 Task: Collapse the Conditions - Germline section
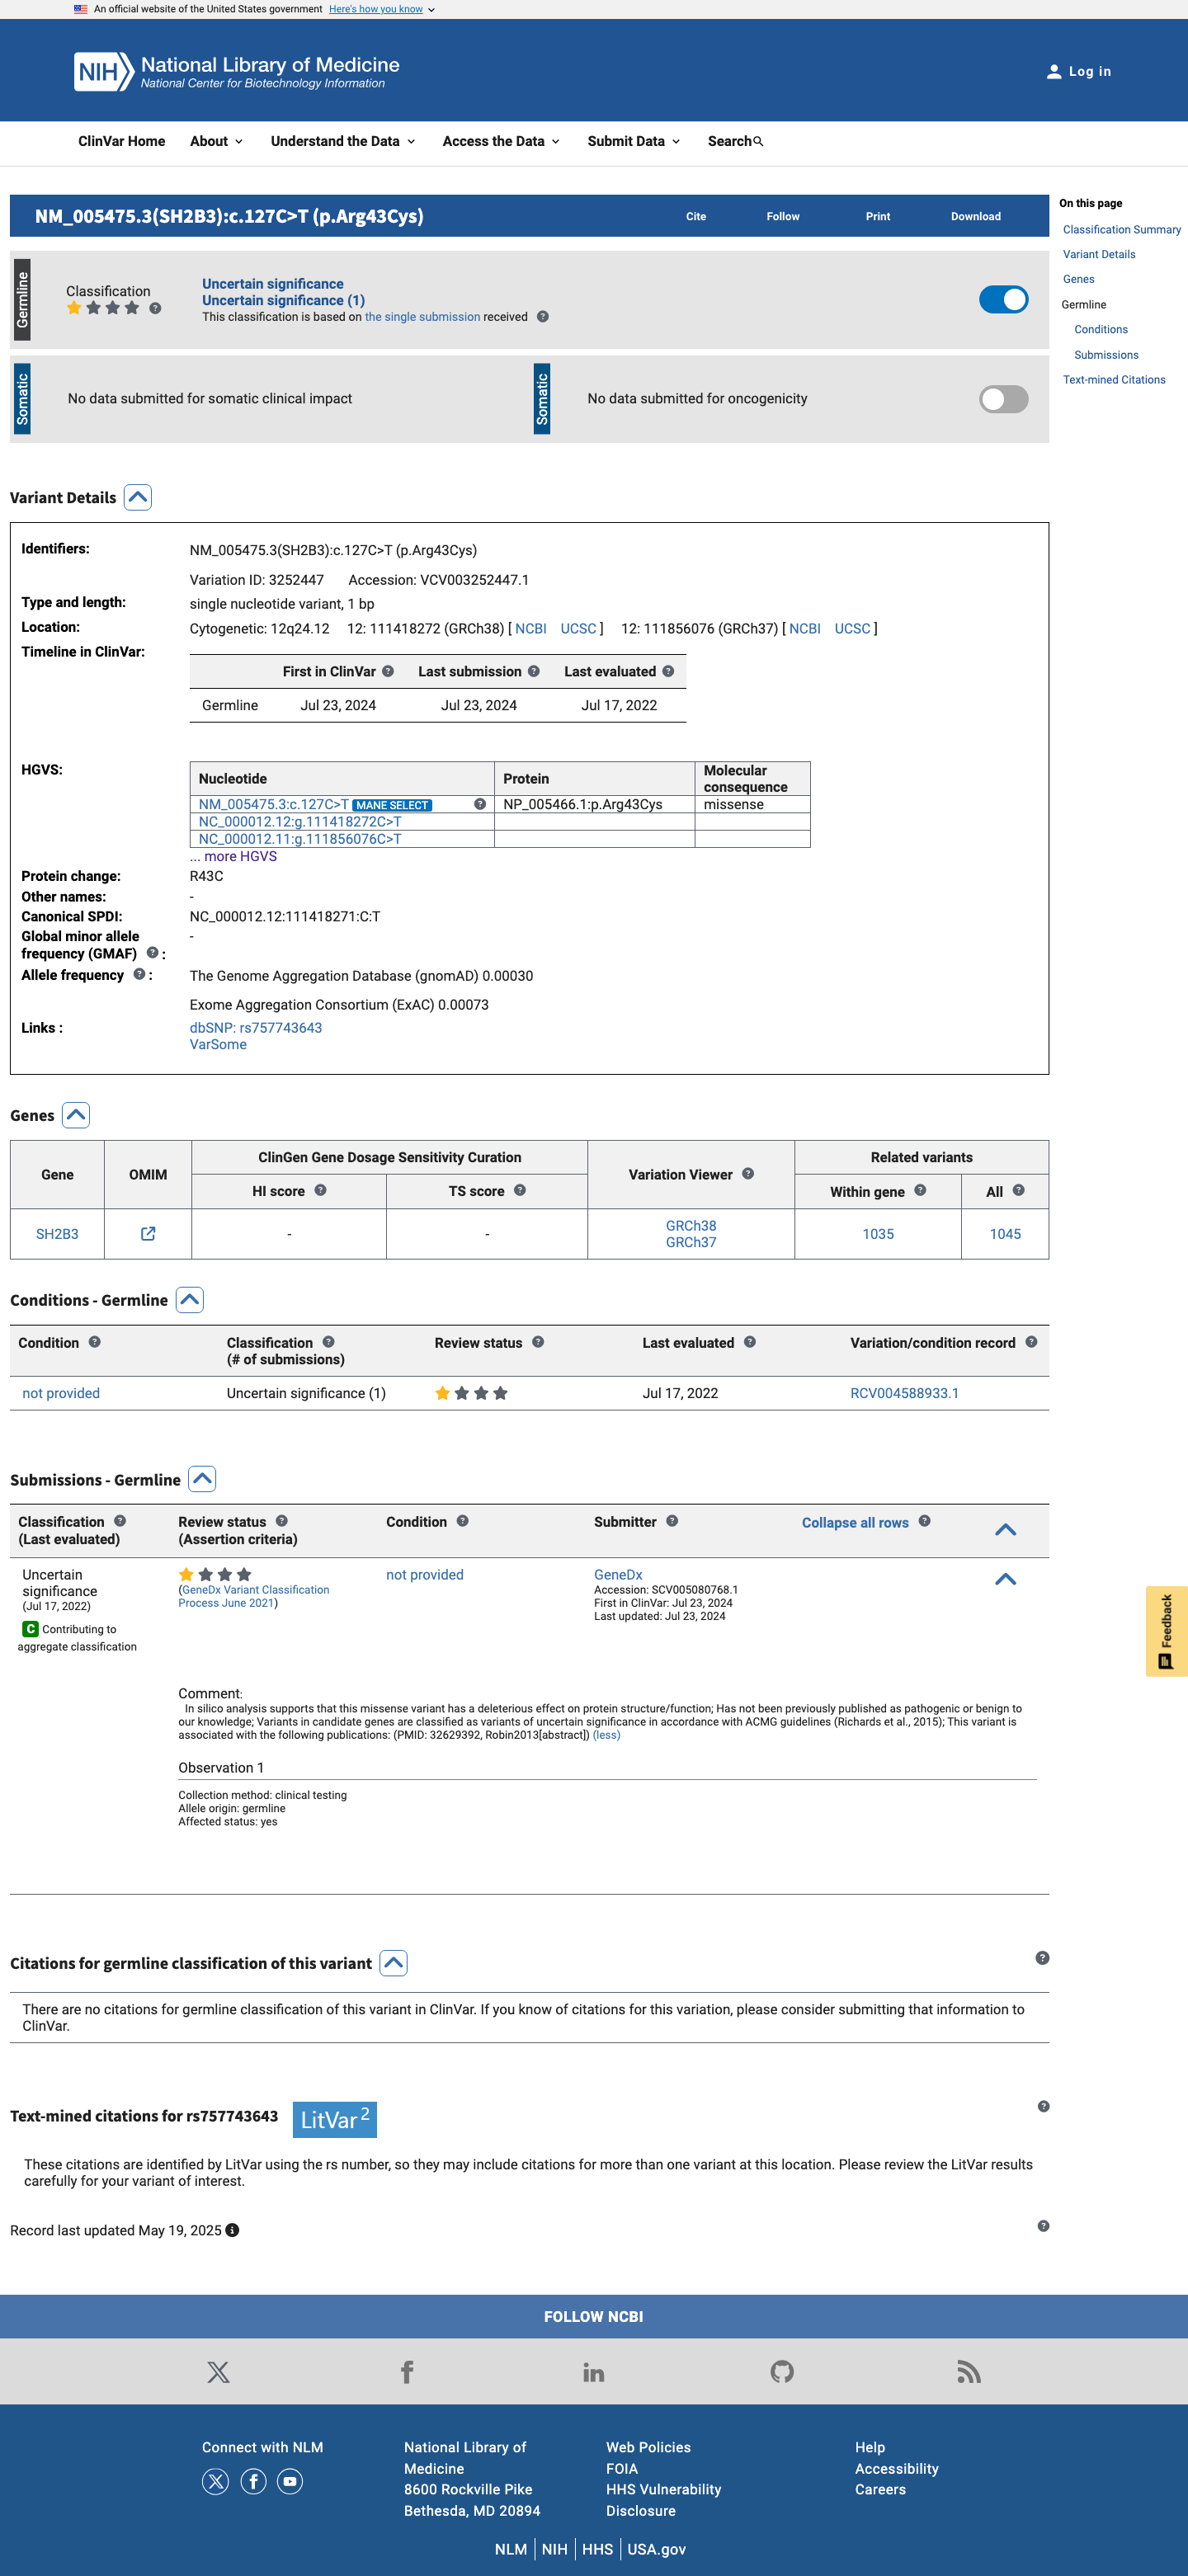[x=190, y=1299]
